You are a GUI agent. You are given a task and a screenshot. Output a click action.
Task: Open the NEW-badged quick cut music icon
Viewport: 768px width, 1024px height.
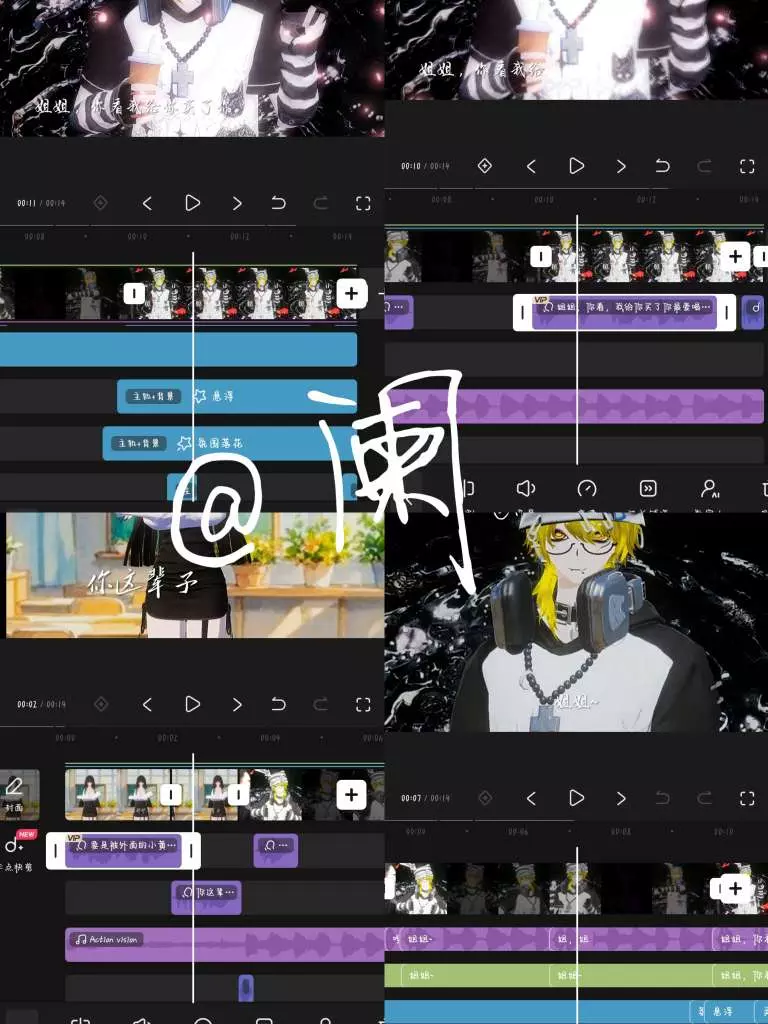tap(15, 846)
